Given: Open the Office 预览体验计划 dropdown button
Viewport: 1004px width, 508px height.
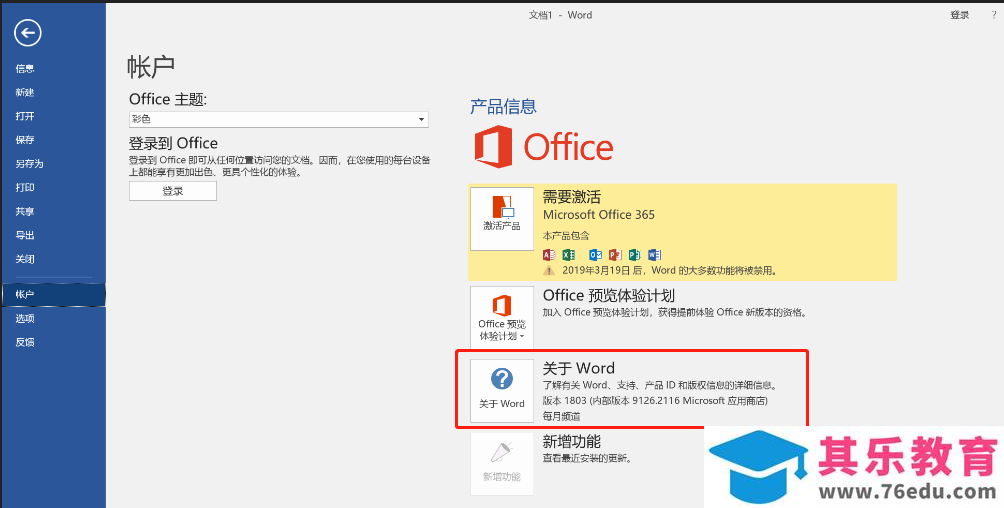Looking at the screenshot, I should [x=502, y=316].
